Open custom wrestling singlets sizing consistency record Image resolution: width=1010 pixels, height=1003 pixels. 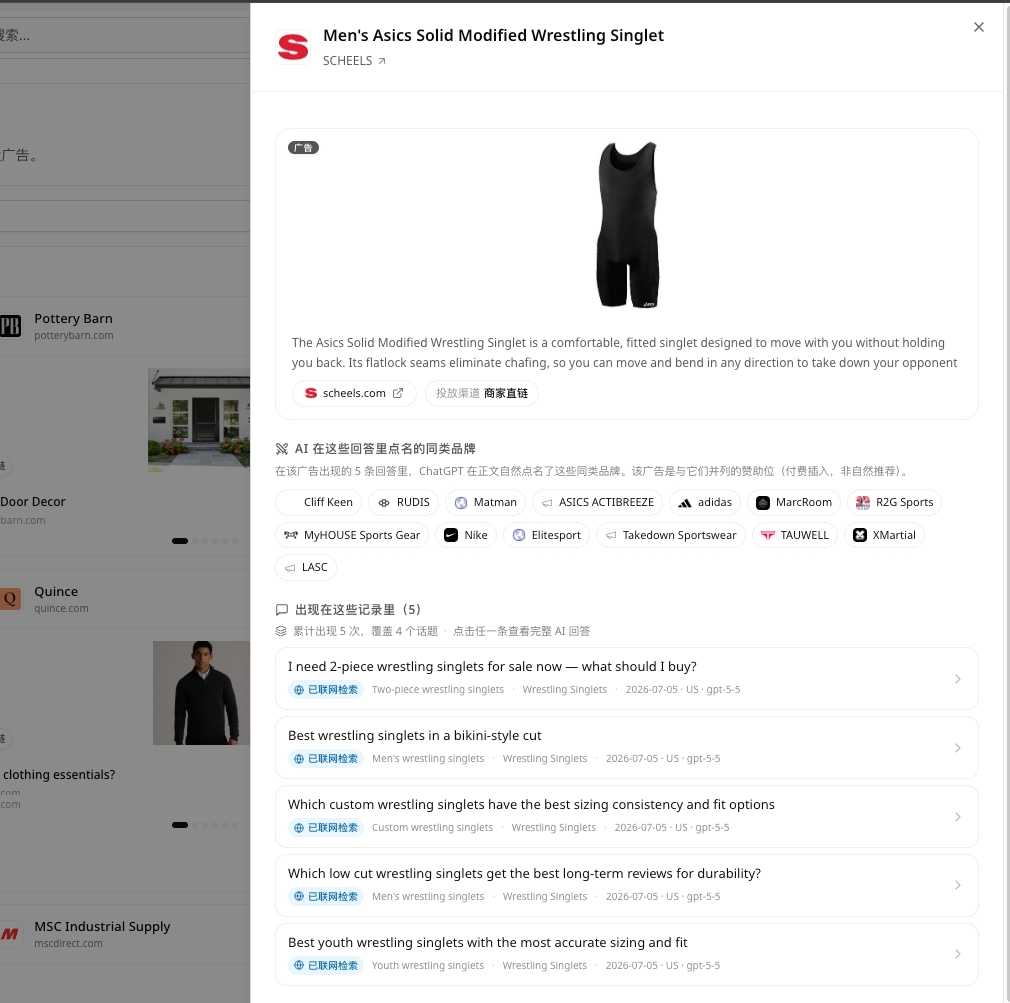click(626, 816)
